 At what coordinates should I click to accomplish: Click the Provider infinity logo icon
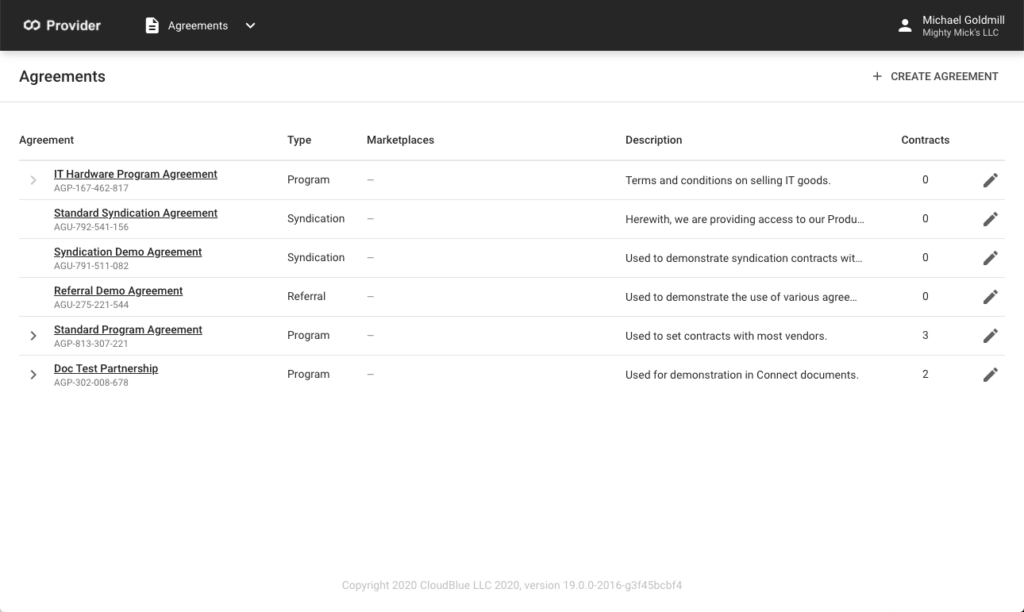point(31,25)
